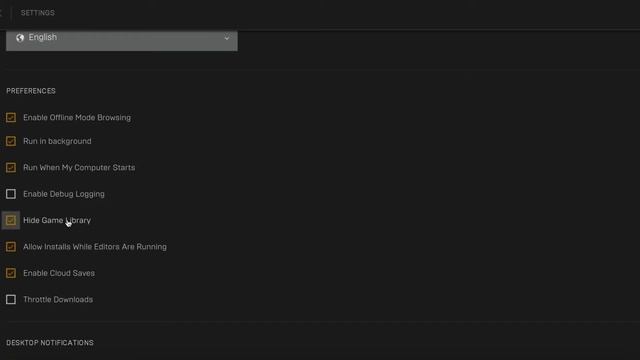Screen dimensions: 640x360
Task: Open the English language dropdown
Action: [x=122, y=40]
